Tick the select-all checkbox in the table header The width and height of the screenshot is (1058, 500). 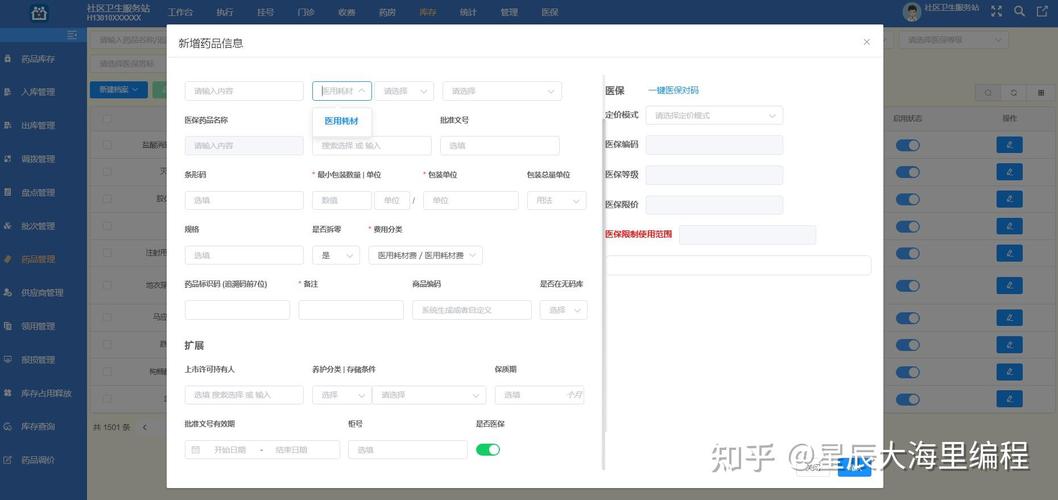[x=107, y=119]
